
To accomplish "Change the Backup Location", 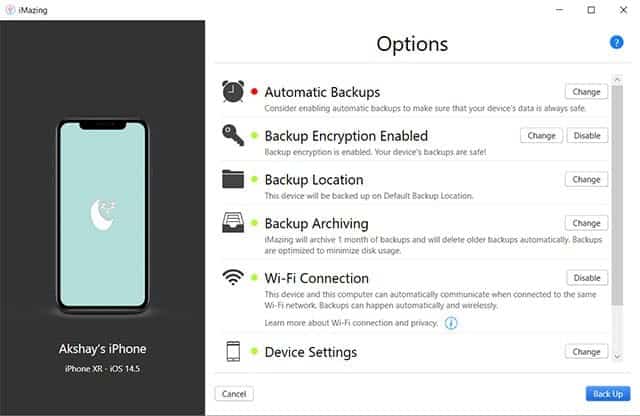I will 586,179.
